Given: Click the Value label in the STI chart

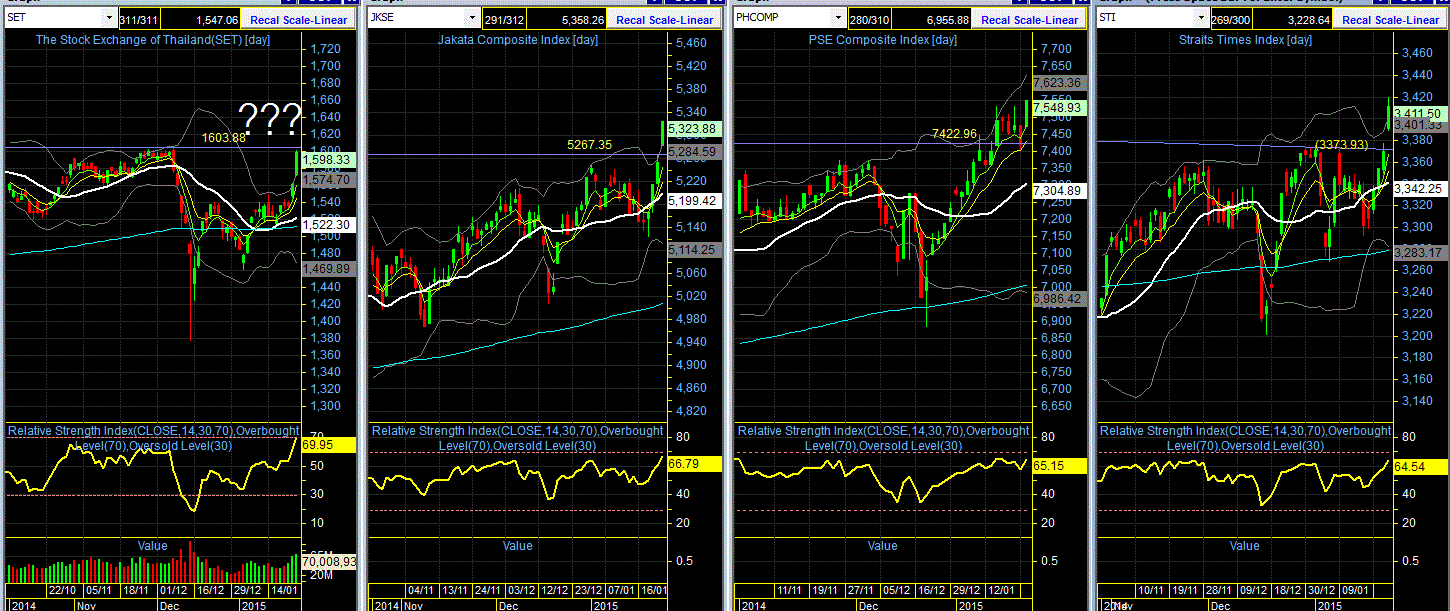Looking at the screenshot, I should pyautogui.click(x=1244, y=545).
